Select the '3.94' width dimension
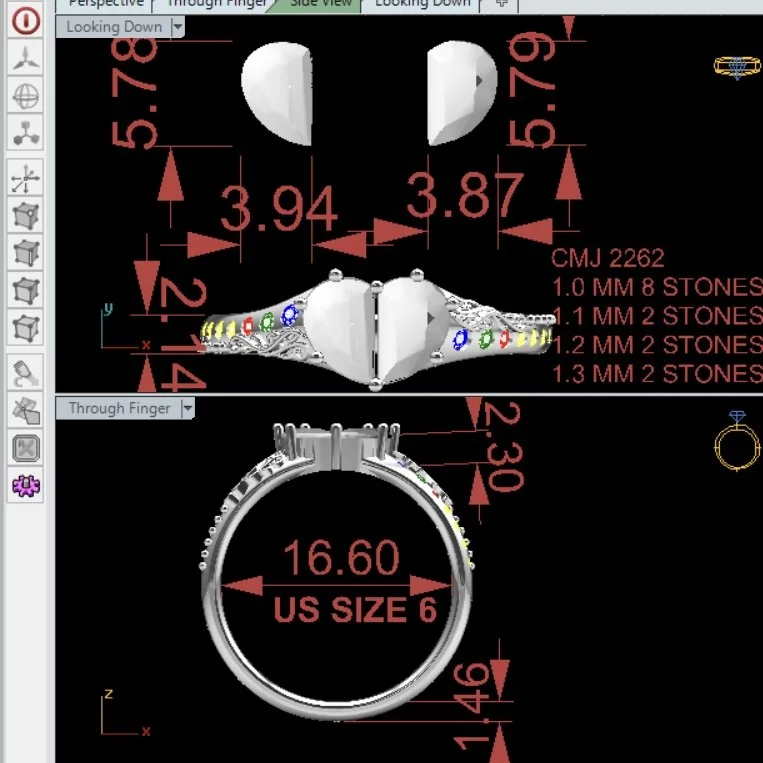Image resolution: width=763 pixels, height=763 pixels. click(279, 209)
